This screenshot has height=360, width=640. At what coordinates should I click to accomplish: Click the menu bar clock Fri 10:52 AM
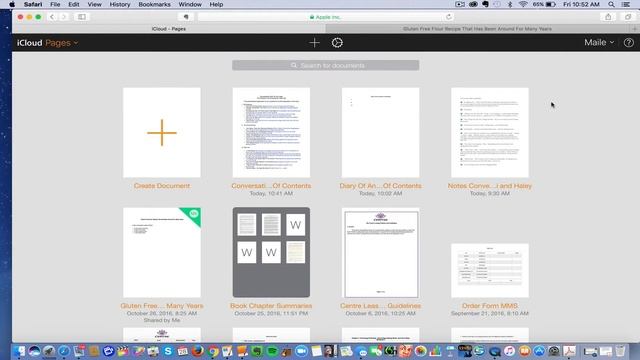point(581,4)
